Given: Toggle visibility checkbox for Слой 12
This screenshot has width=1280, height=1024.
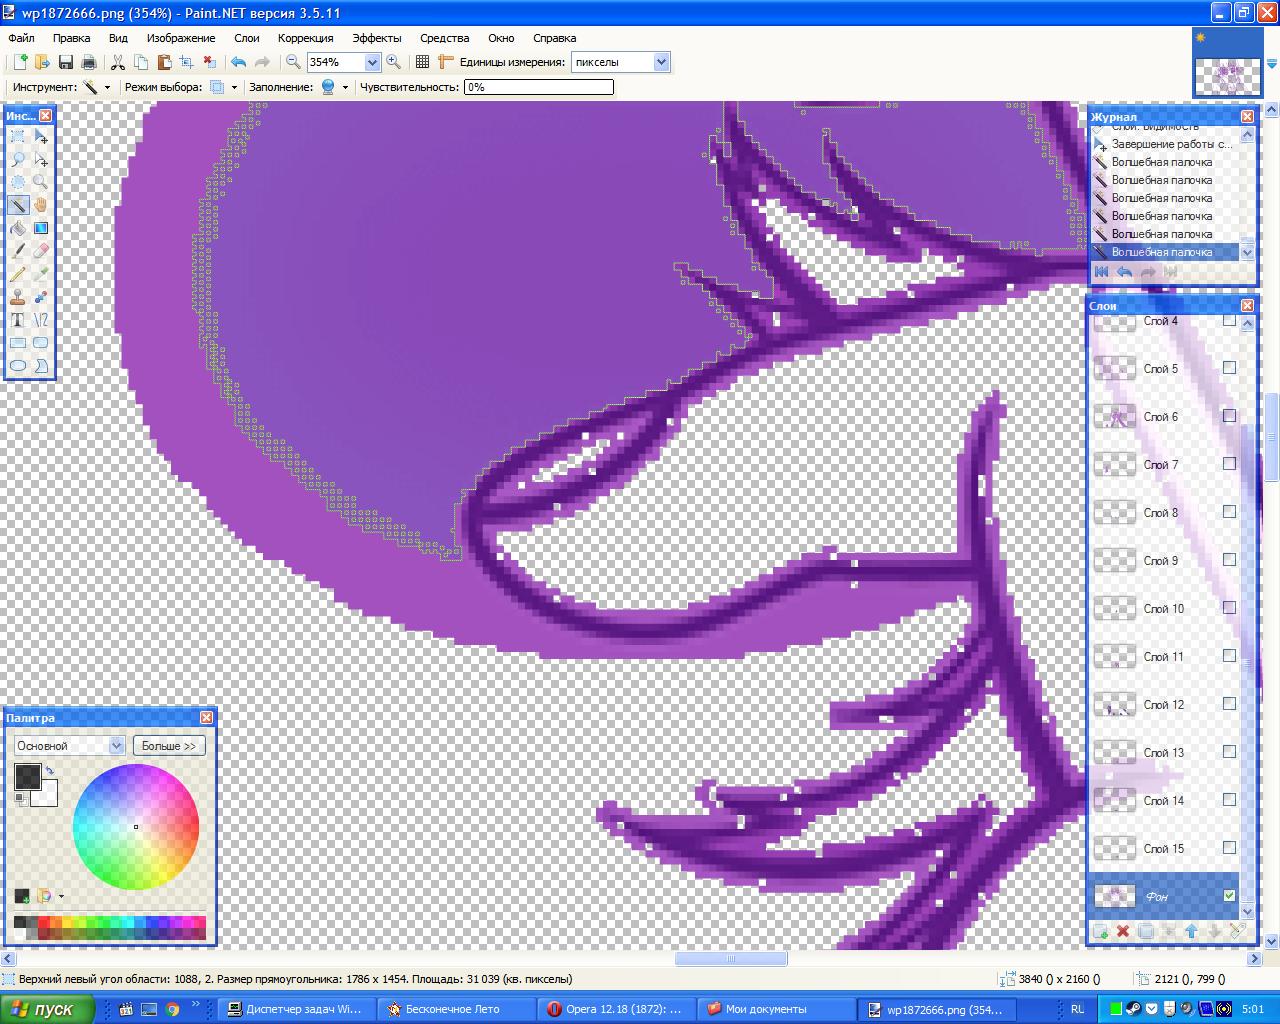Looking at the screenshot, I should click(1229, 704).
